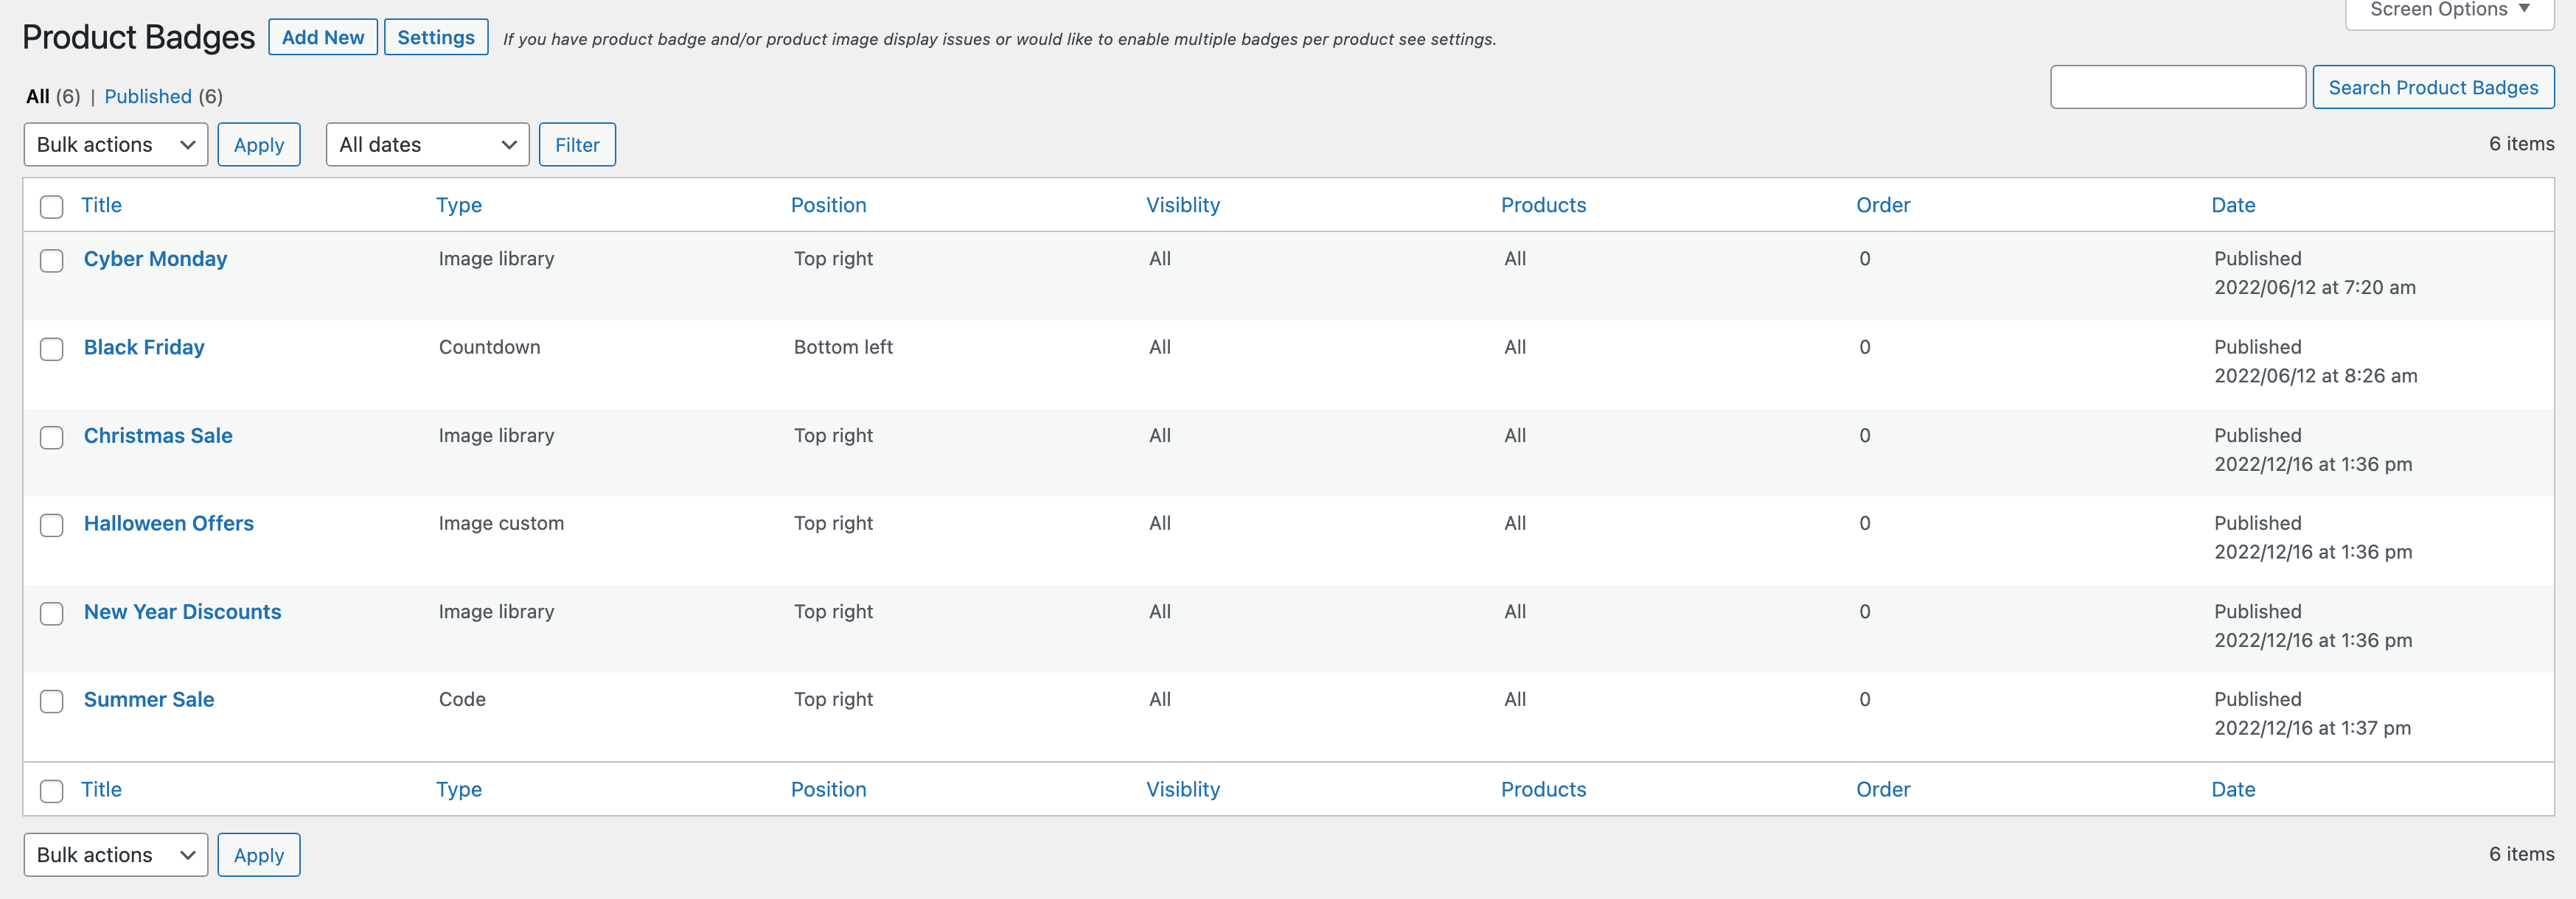Check the select-all checkbox in table header
The height and width of the screenshot is (899, 2576).
pos(51,205)
